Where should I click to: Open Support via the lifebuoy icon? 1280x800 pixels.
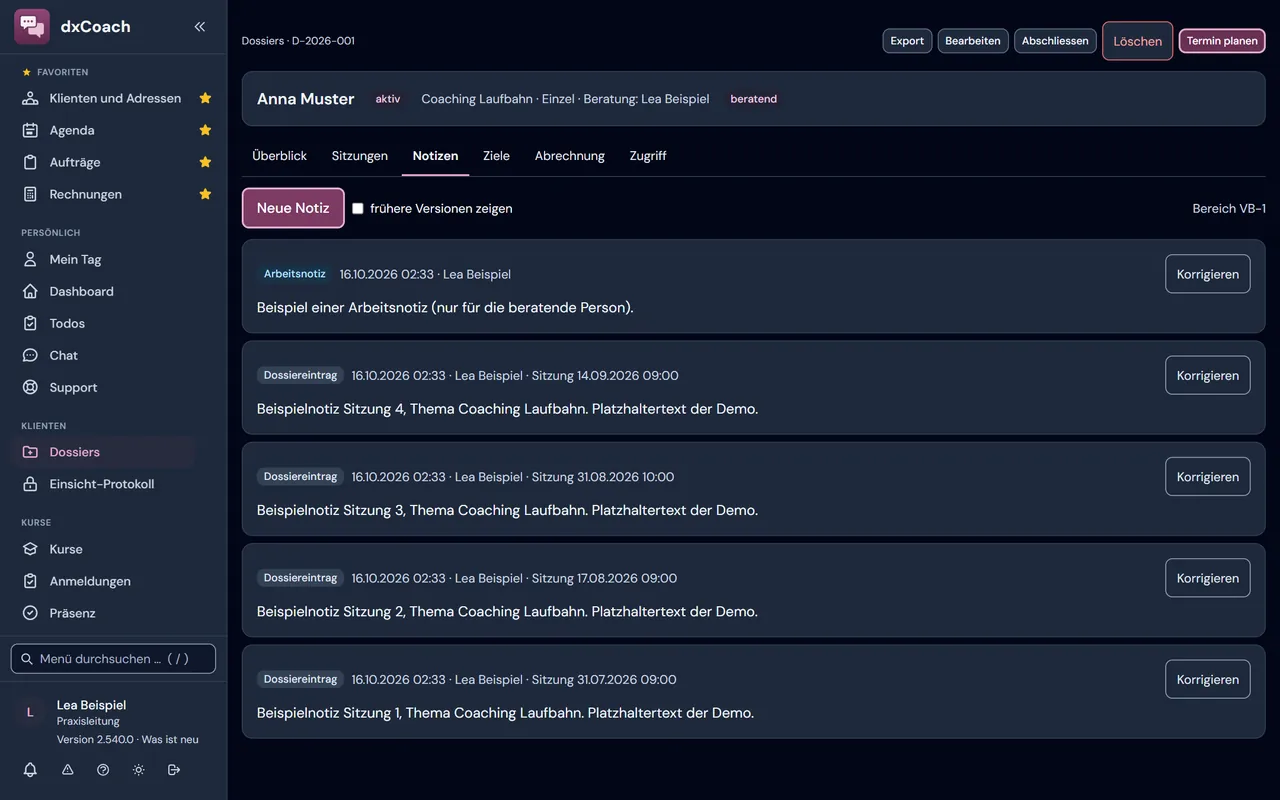click(x=30, y=387)
